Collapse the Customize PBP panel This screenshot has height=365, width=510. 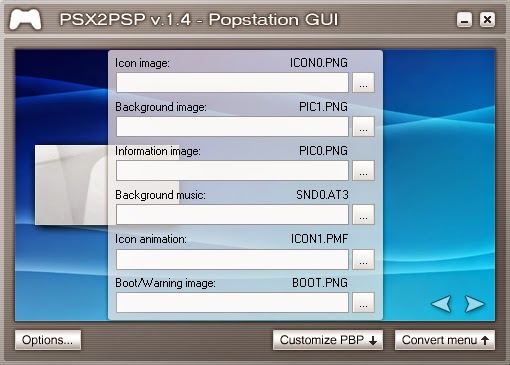(x=328, y=340)
